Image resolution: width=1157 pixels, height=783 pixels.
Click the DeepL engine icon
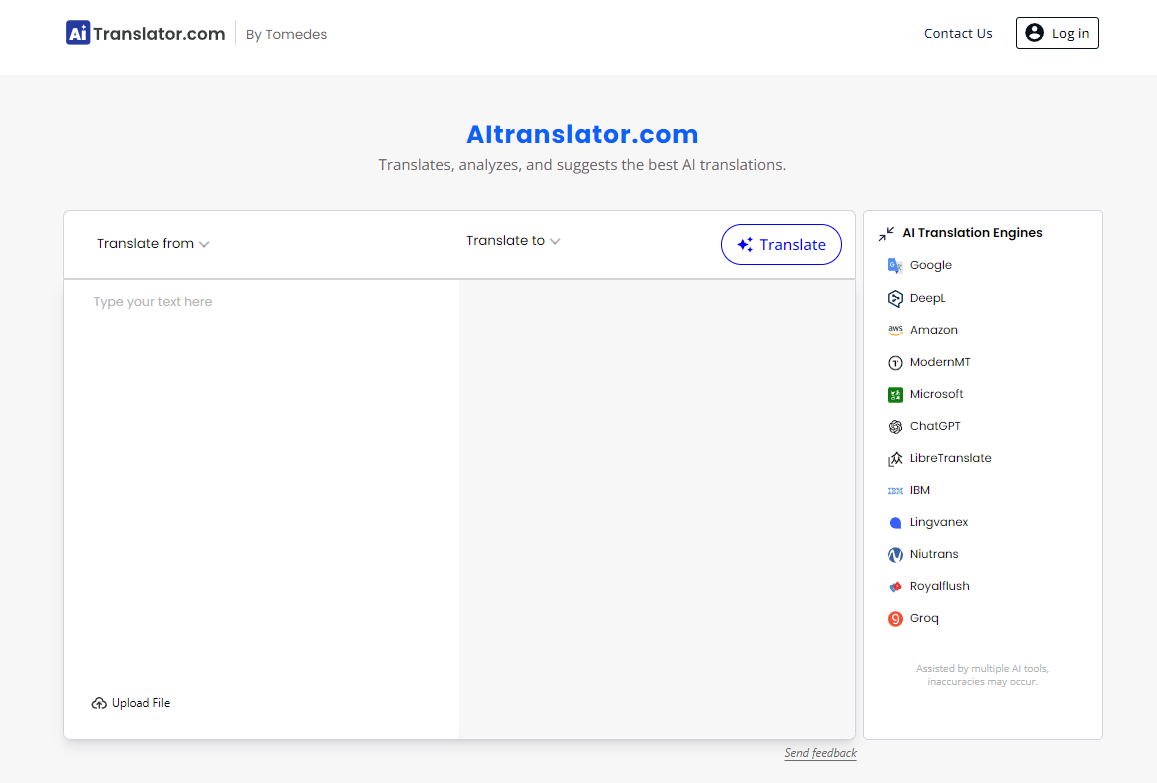tap(895, 298)
